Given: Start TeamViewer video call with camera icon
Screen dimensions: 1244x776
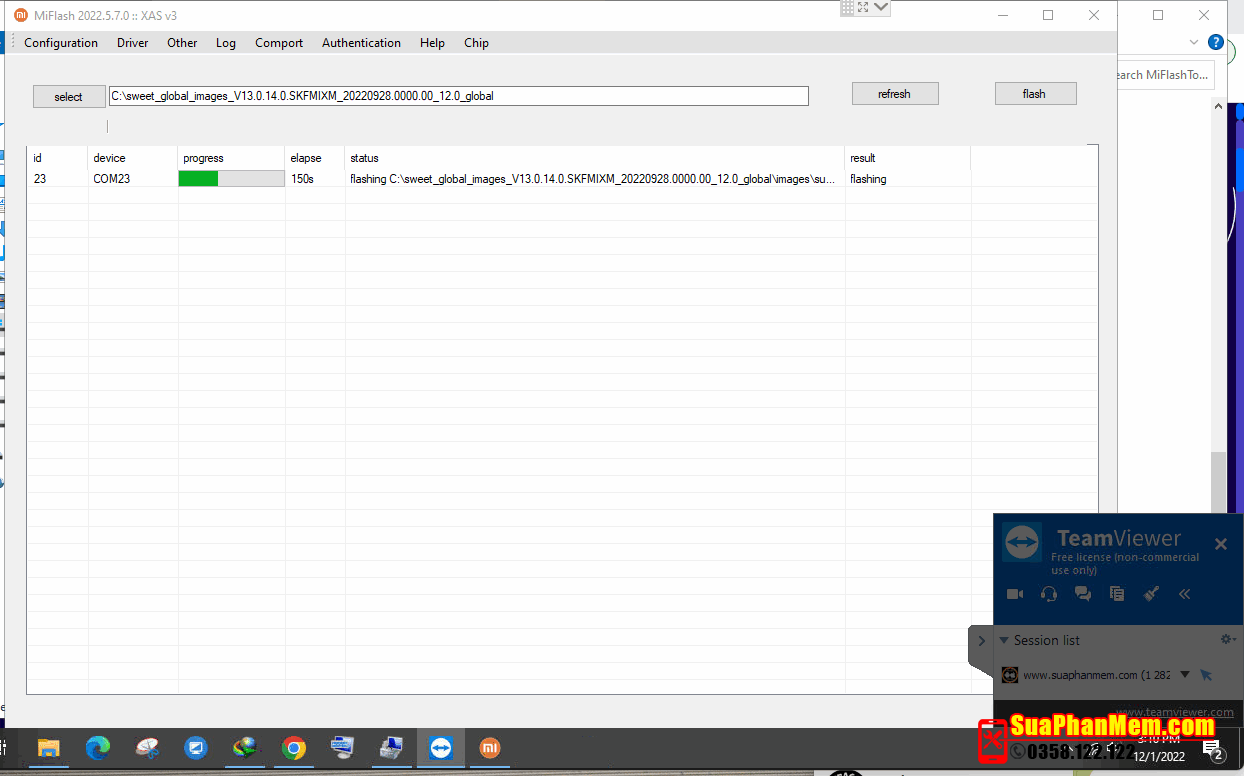Looking at the screenshot, I should click(x=1015, y=594).
